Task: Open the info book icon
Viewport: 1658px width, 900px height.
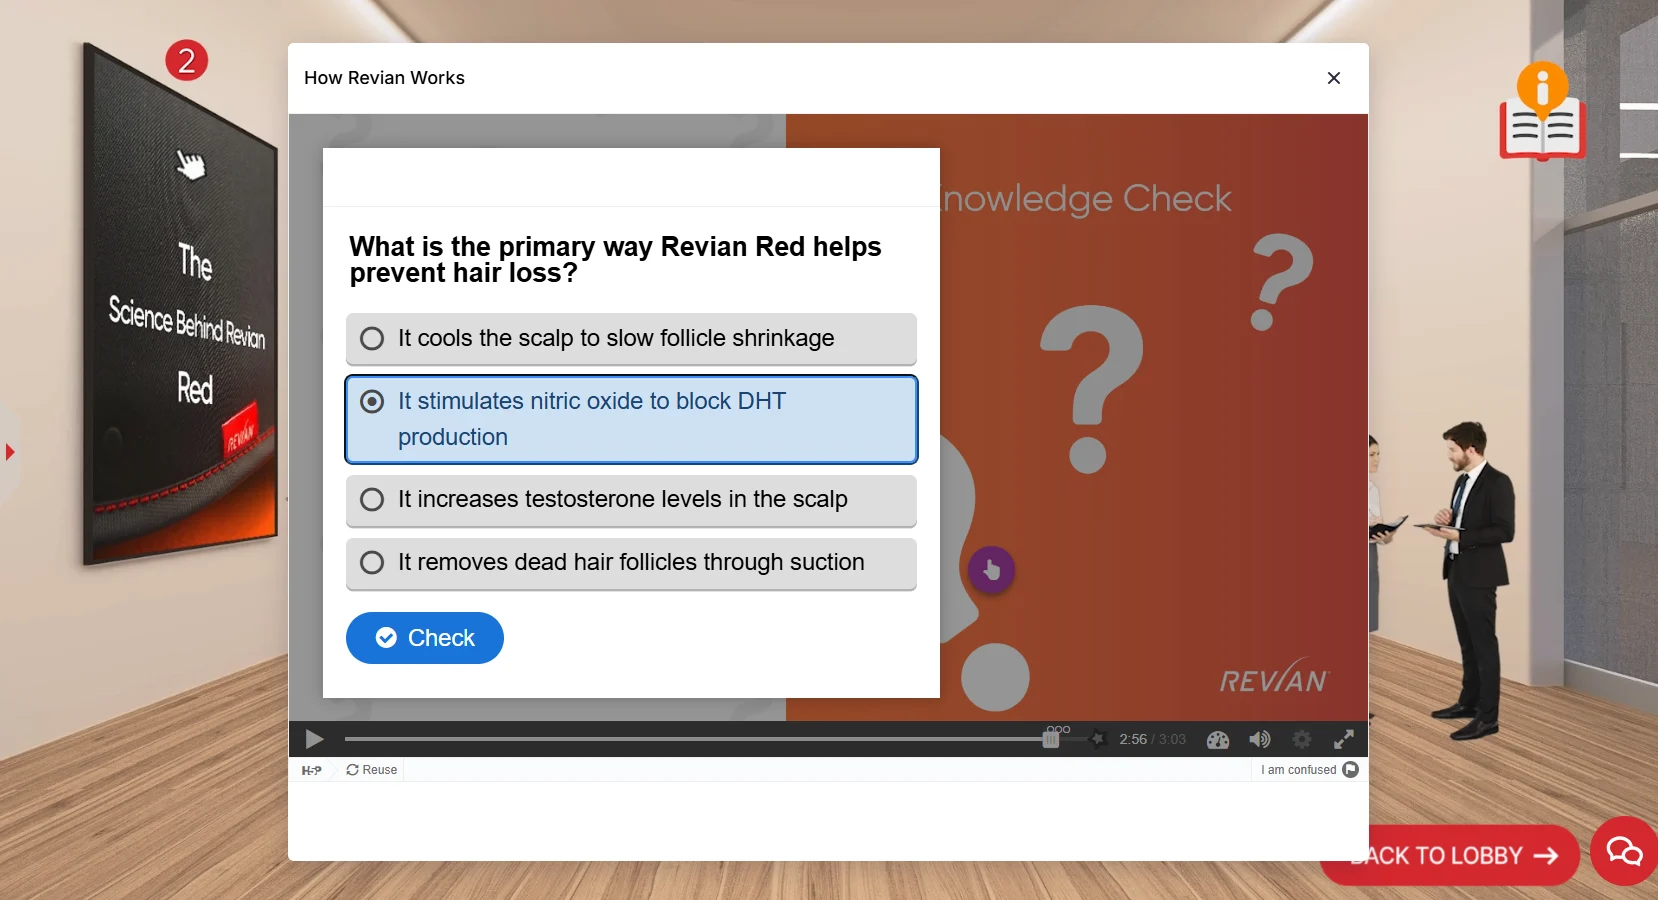Action: pyautogui.click(x=1541, y=114)
